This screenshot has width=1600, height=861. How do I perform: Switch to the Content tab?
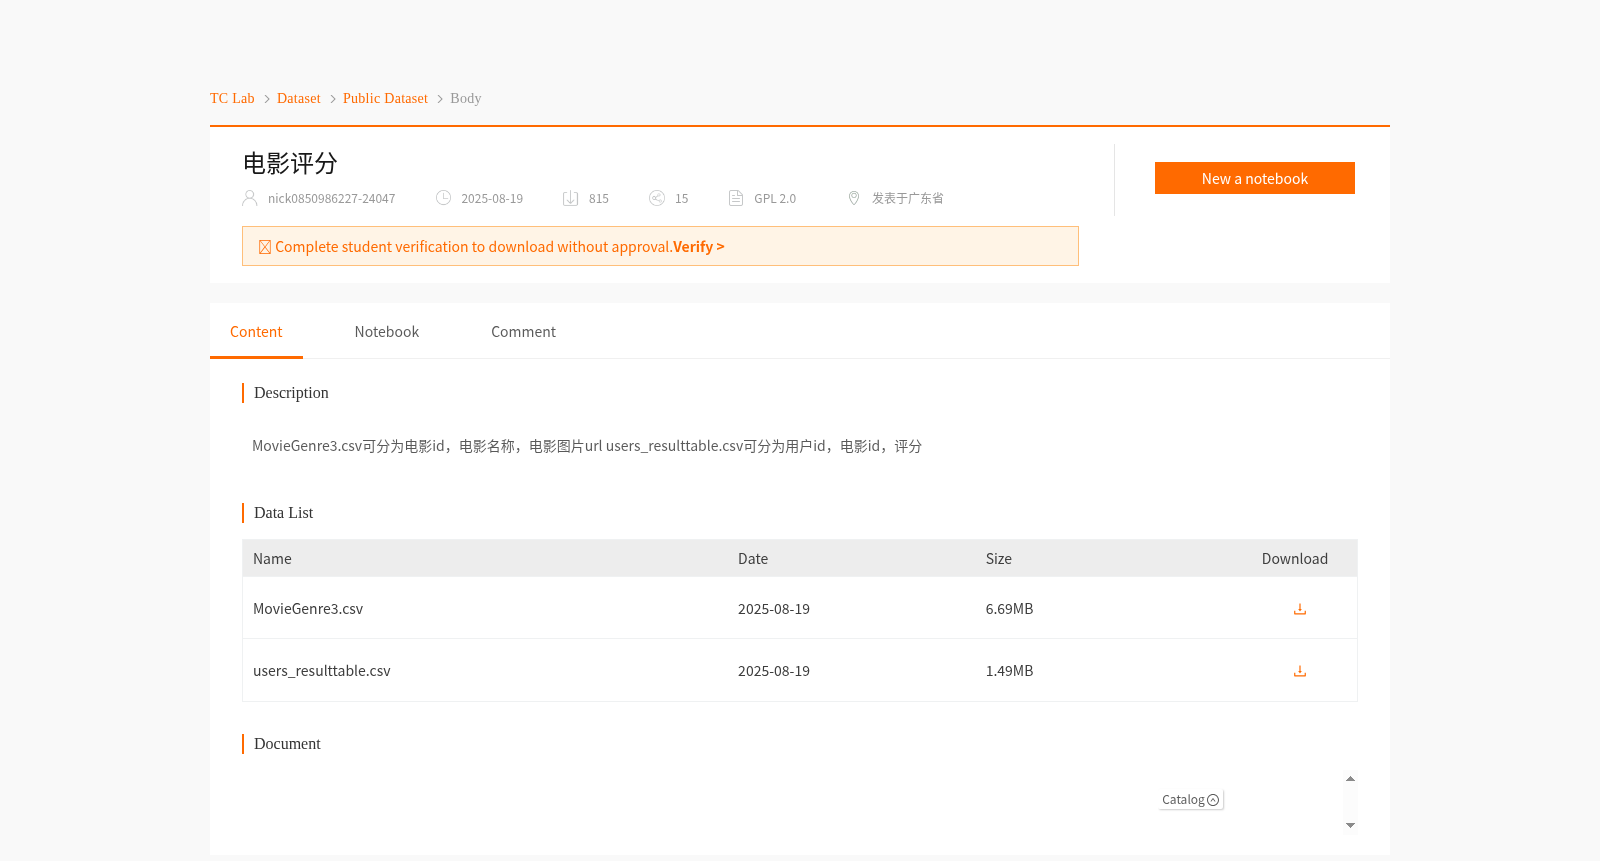256,332
